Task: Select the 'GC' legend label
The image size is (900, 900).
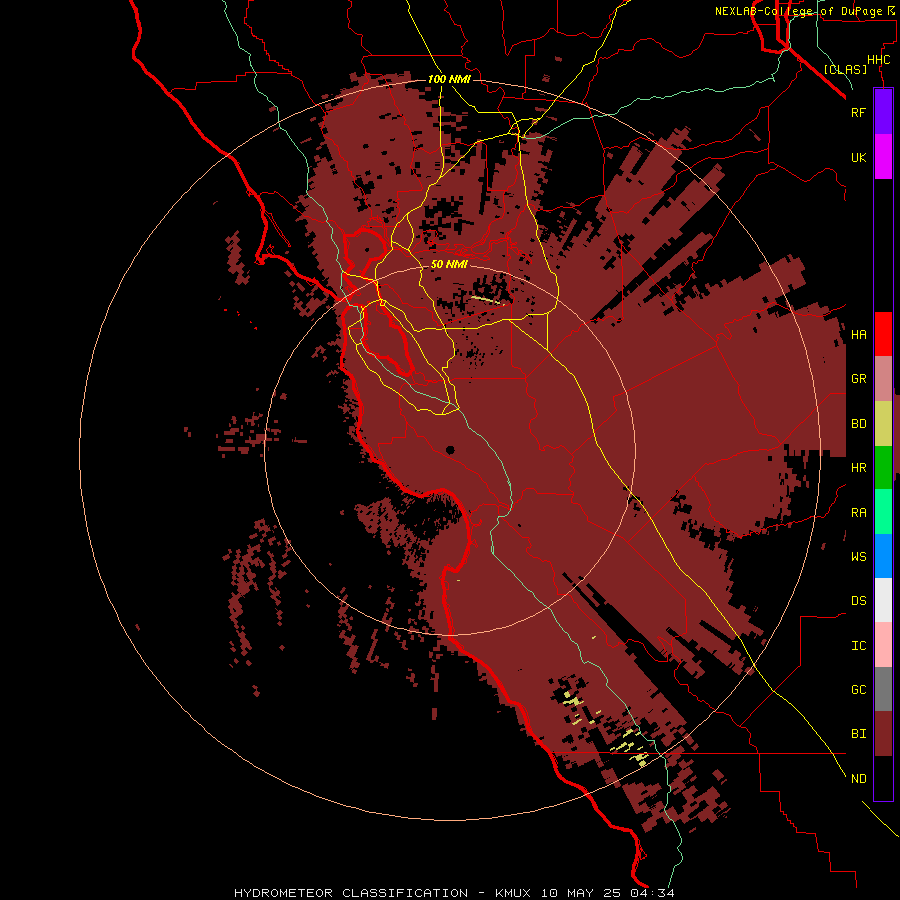Action: [858, 690]
